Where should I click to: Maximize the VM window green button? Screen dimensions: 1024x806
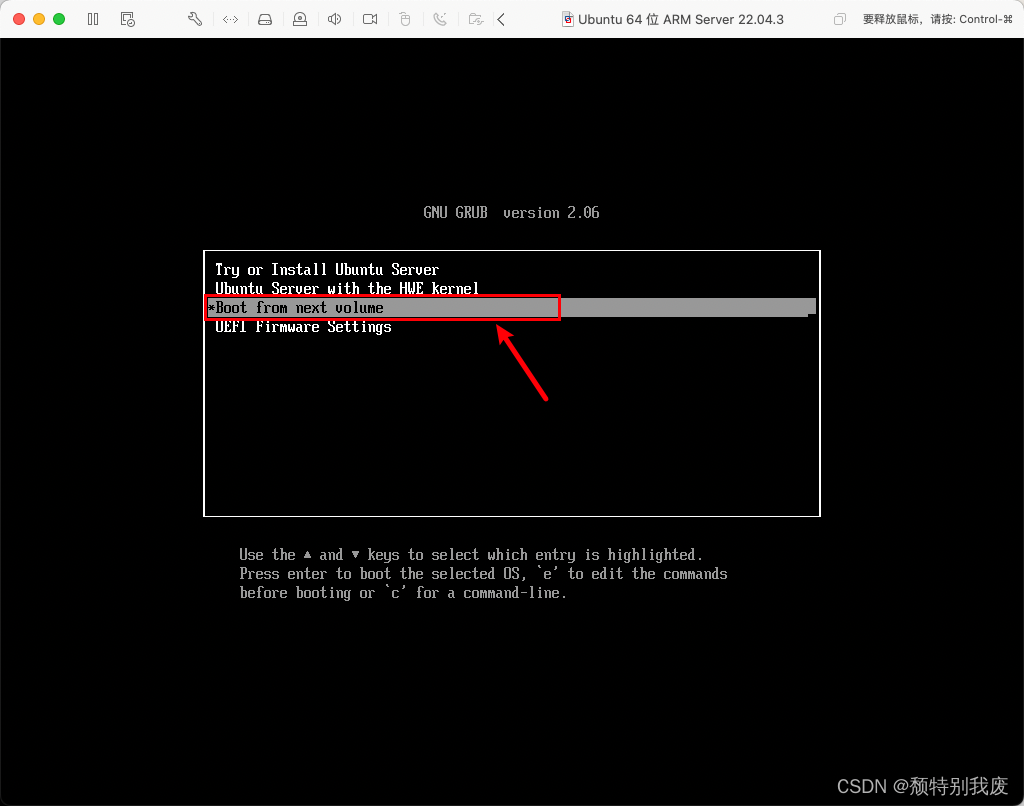[x=59, y=19]
